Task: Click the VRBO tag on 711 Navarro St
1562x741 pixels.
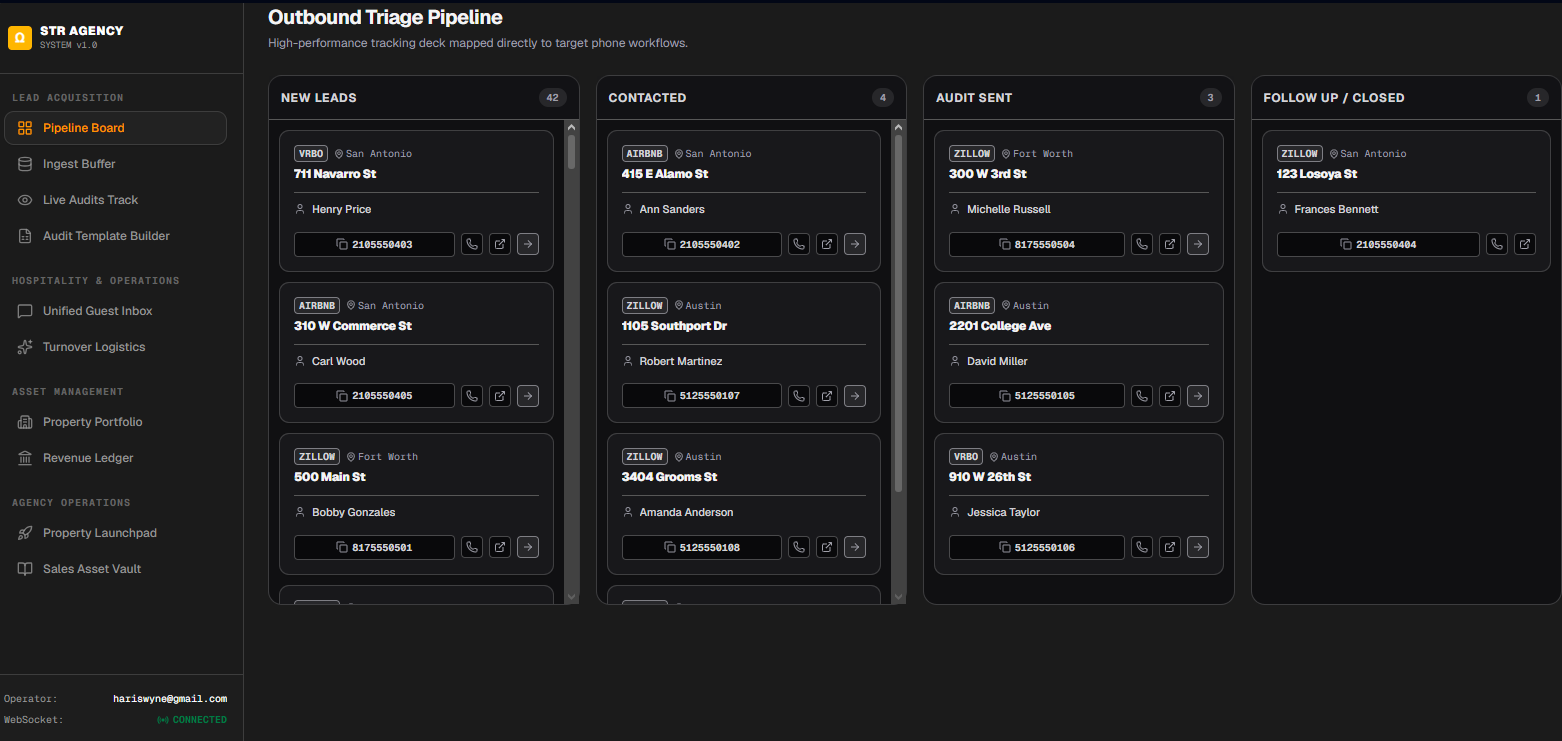Action: click(311, 154)
